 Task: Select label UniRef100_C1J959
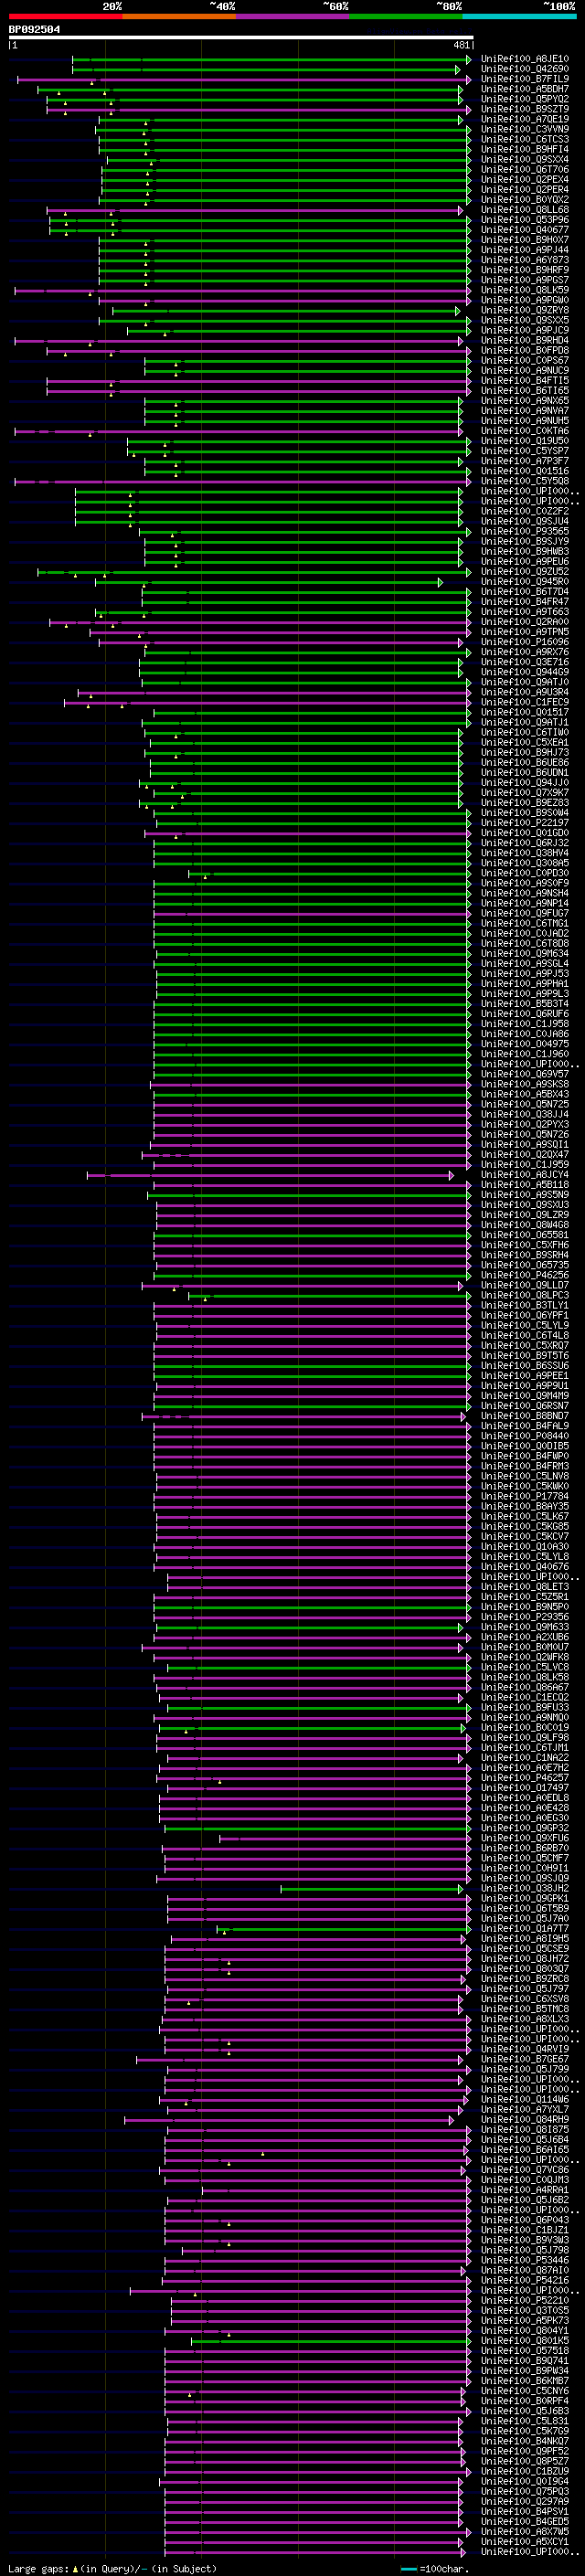coord(524,1165)
